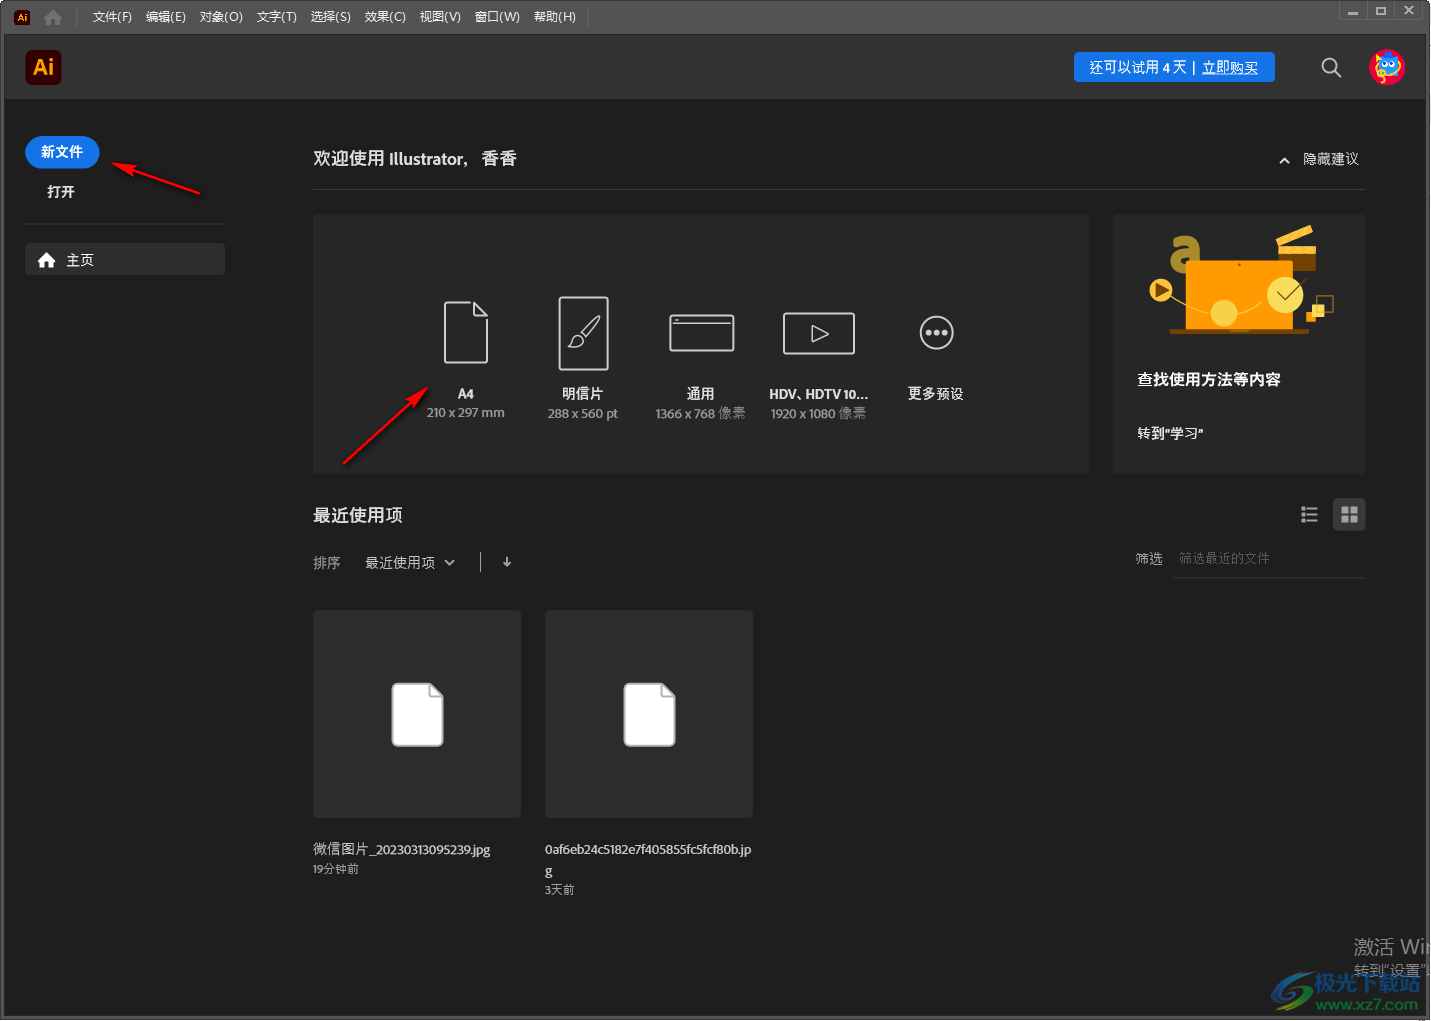Image resolution: width=1431 pixels, height=1021 pixels.
Task: Select the 通用 web preset icon
Action: coord(702,333)
